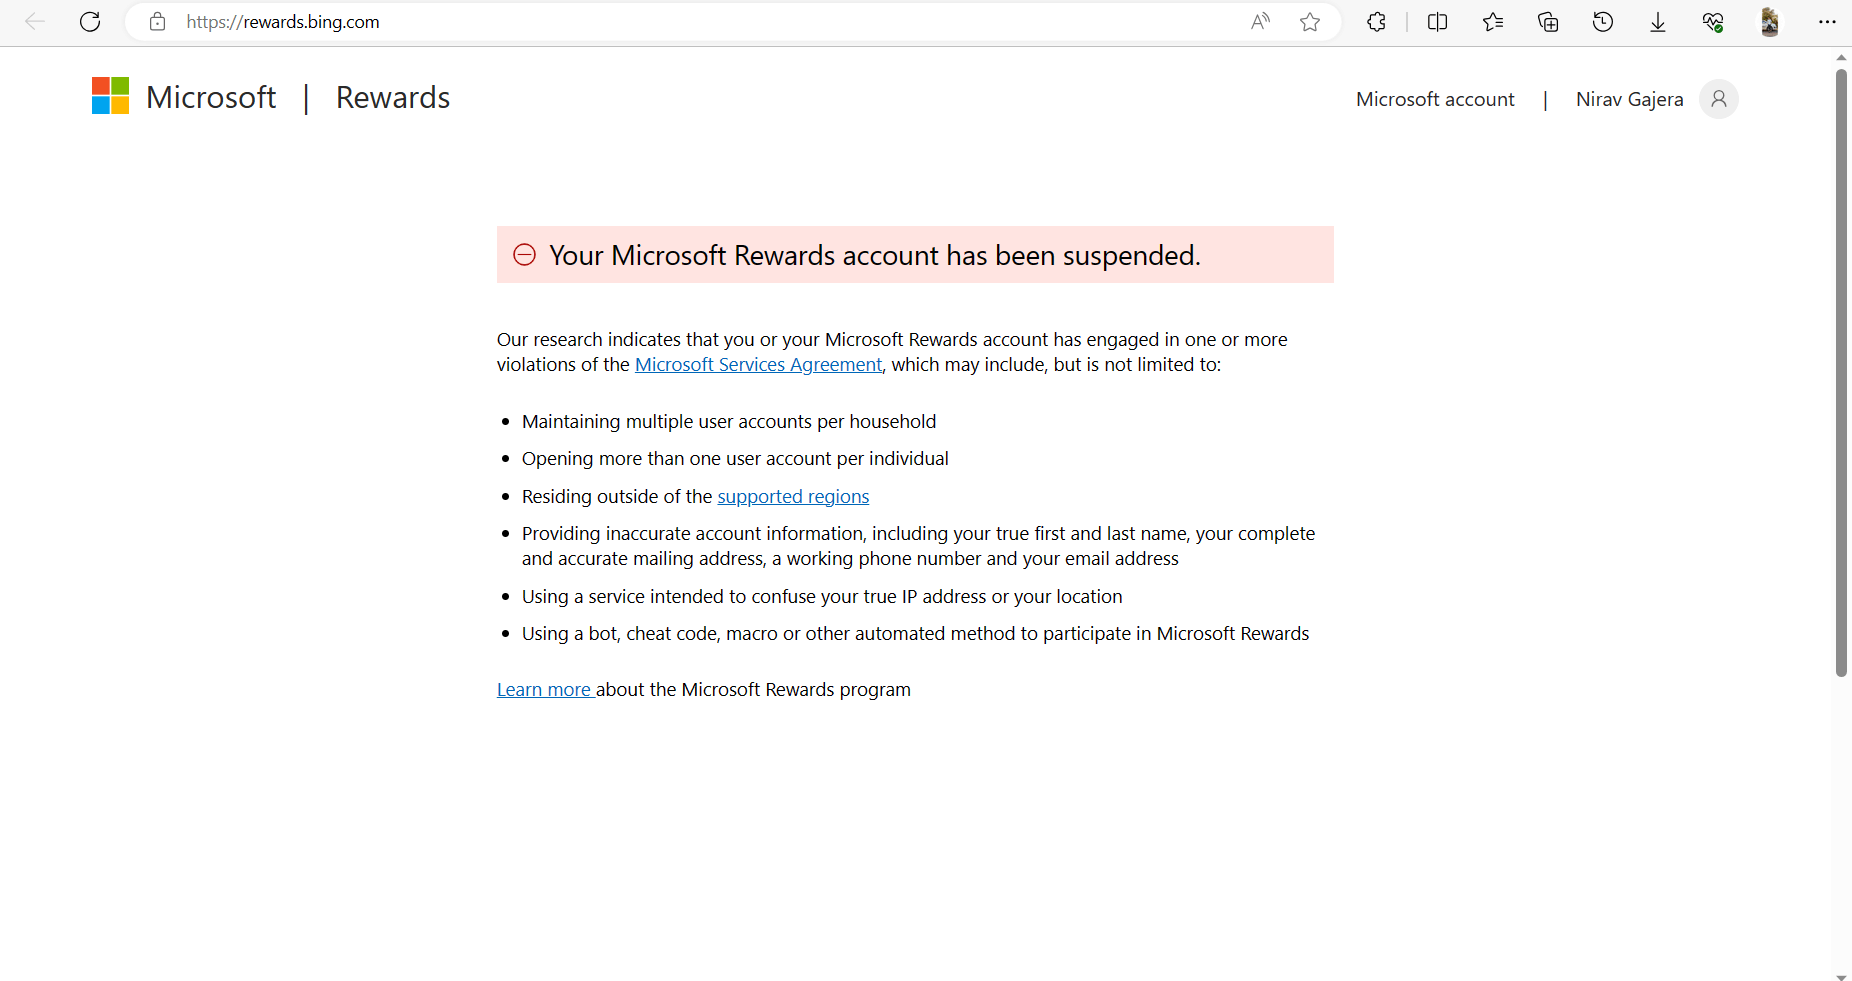Click the Microsoft logo
Image resolution: width=1852 pixels, height=981 pixels.
(x=110, y=96)
